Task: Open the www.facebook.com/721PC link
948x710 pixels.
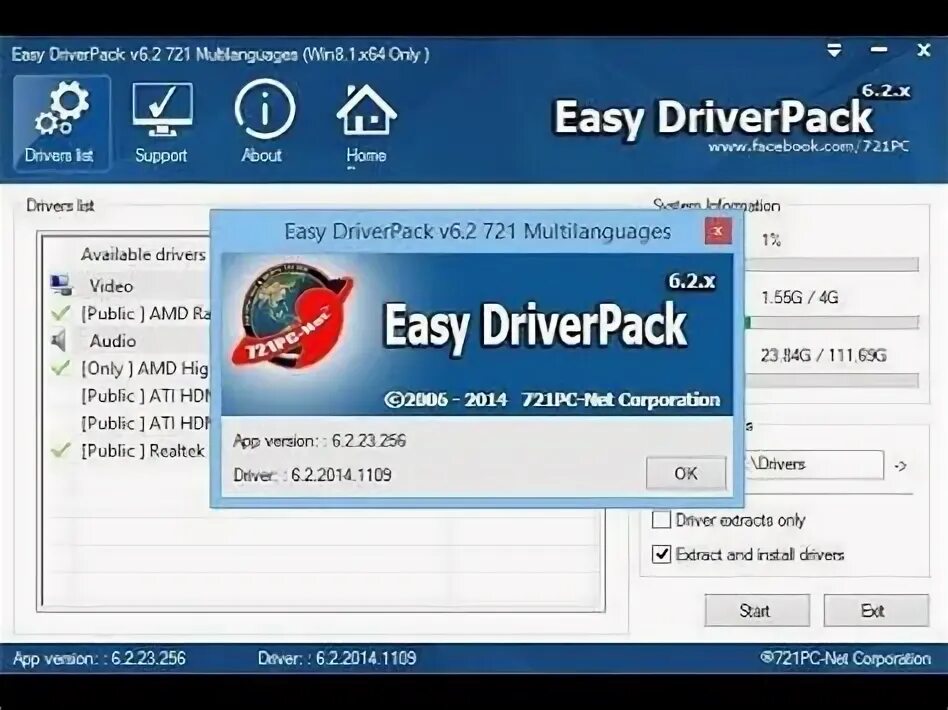Action: (808, 146)
